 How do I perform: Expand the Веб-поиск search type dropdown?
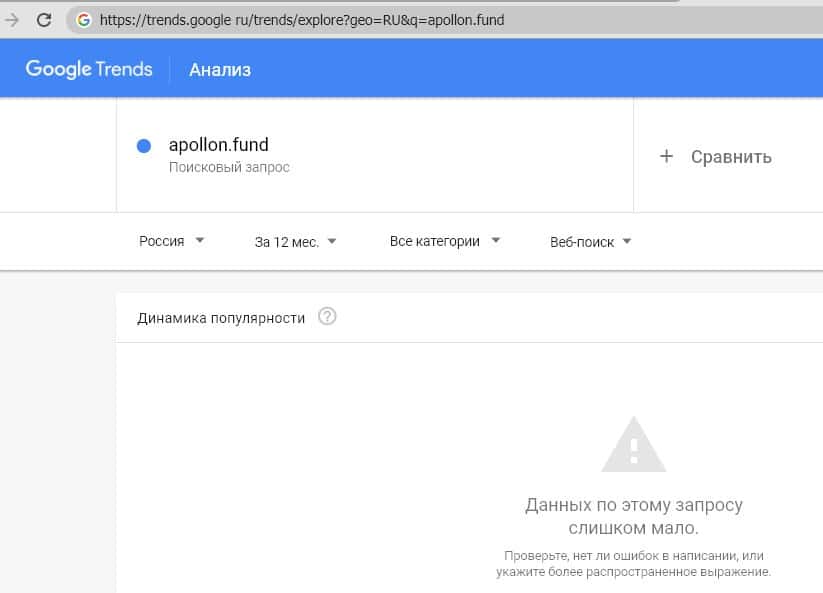pyautogui.click(x=591, y=241)
